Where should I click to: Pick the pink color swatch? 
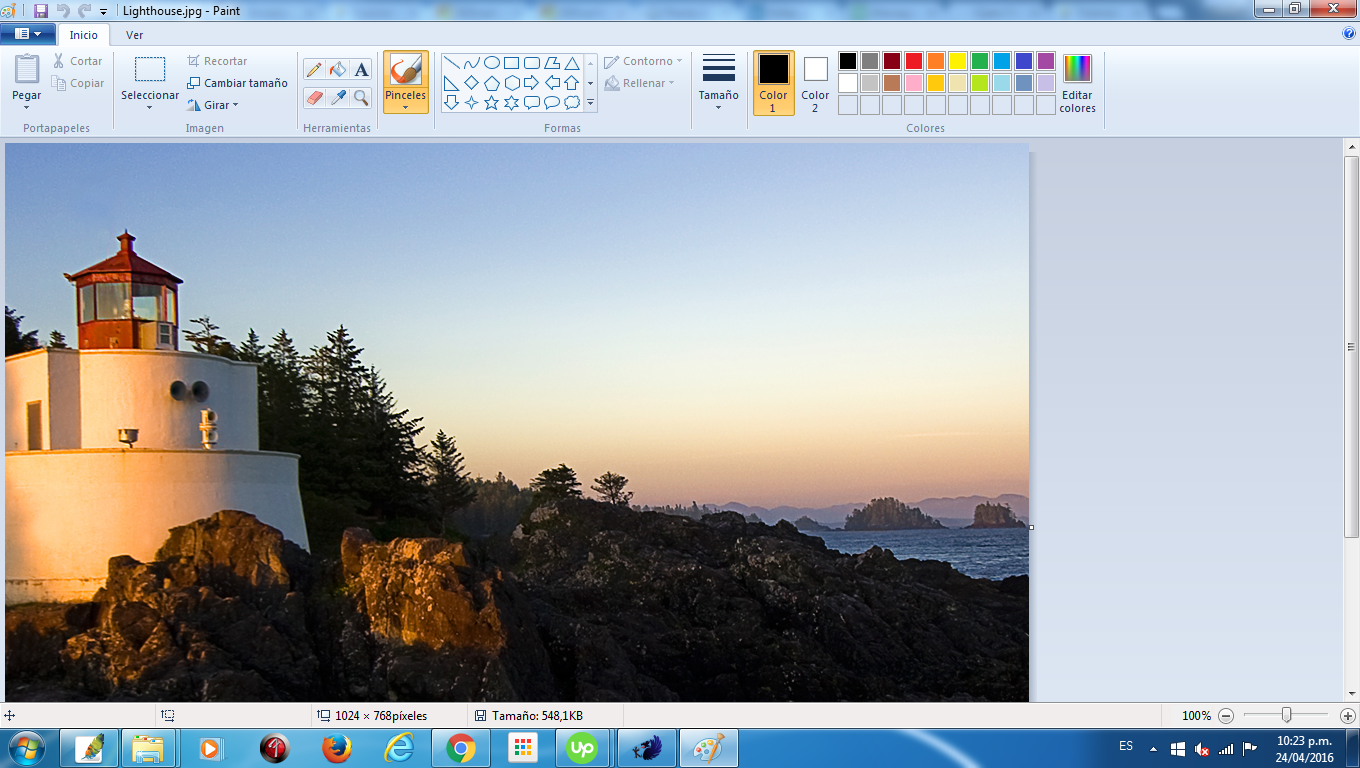tap(914, 83)
